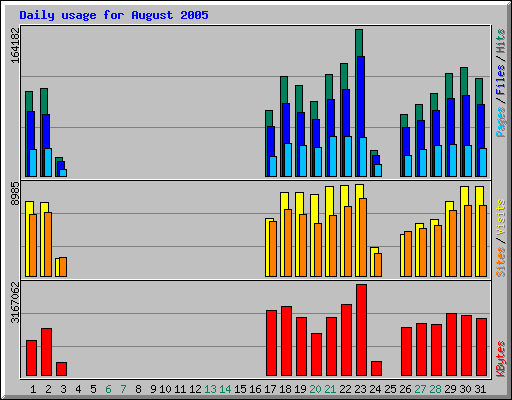Viewport: 512px width, 400px height.
Task: Select the cyan Pages bar for day 1
Action: [x=33, y=163]
